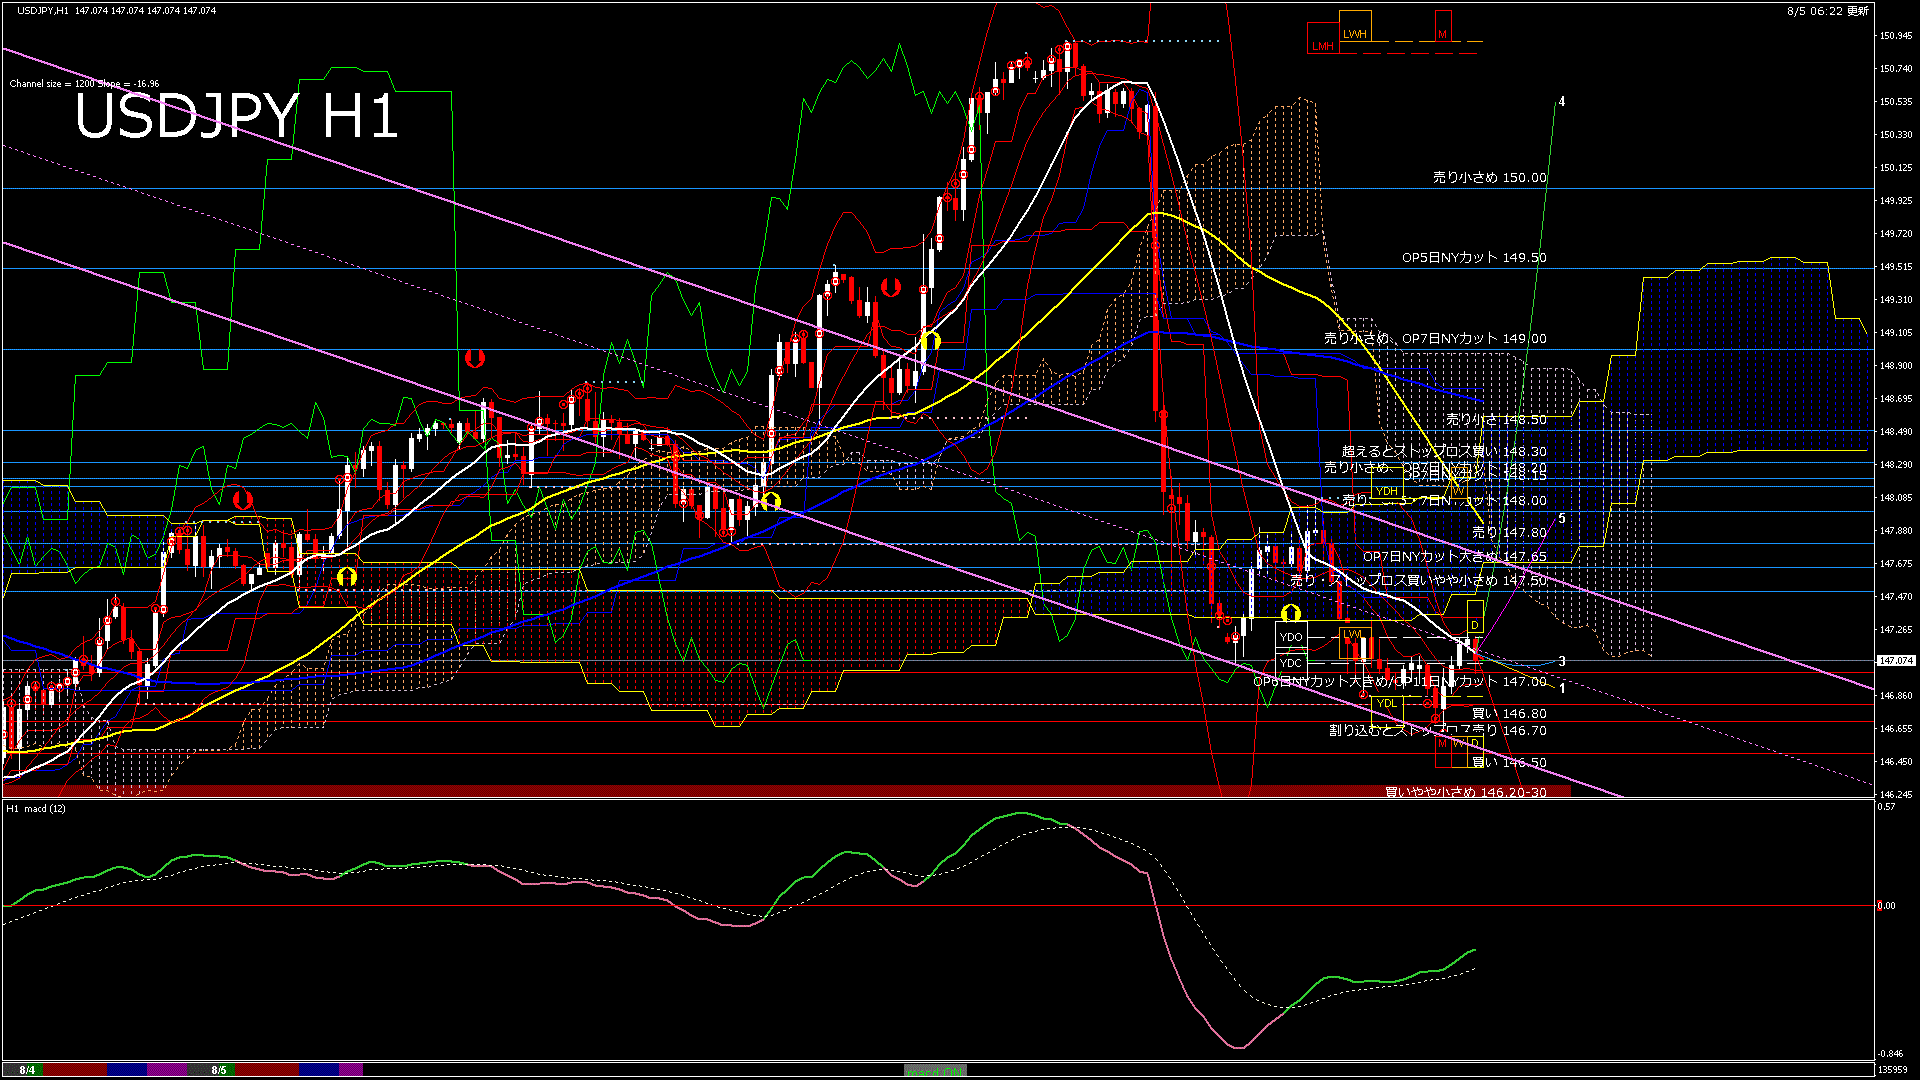Click the MACD scale value 0.57
This screenshot has height=1080, width=1920.
coord(1887,806)
